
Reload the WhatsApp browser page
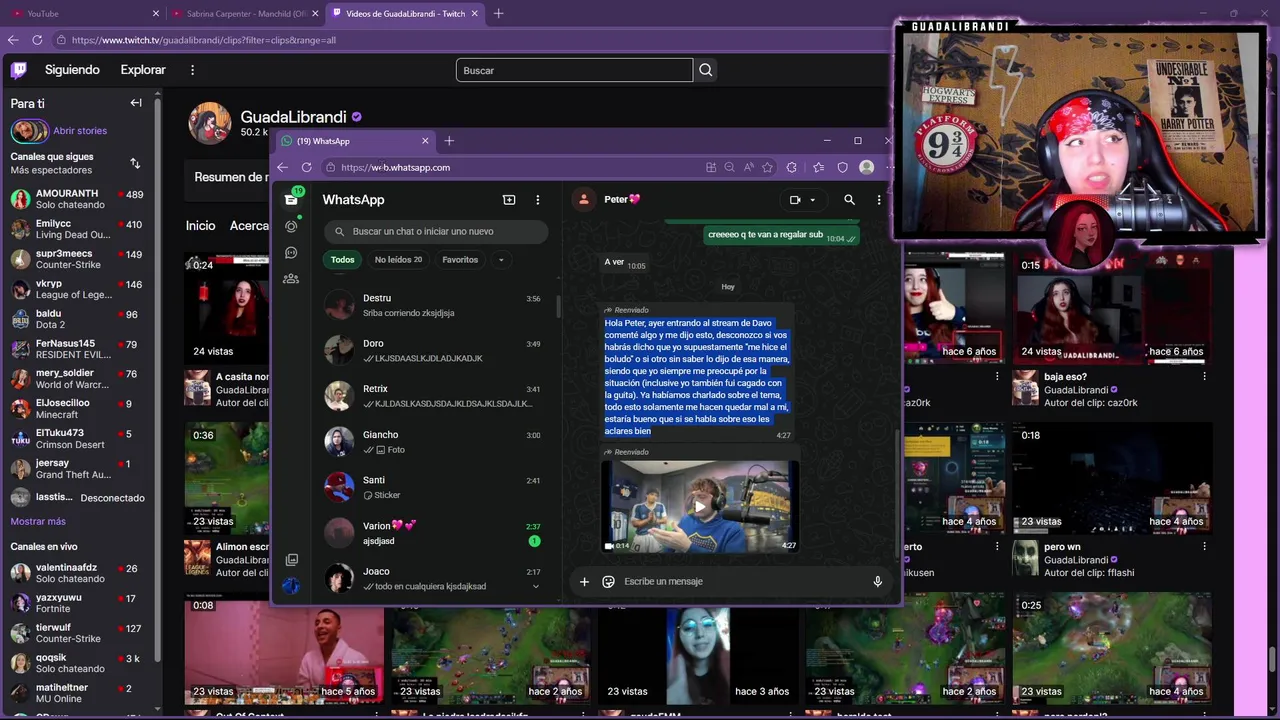coord(306,167)
